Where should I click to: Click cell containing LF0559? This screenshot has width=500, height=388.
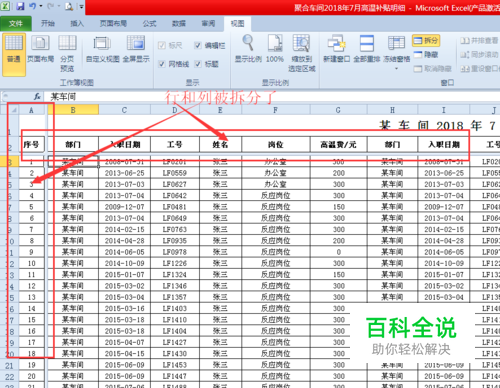point(175,173)
